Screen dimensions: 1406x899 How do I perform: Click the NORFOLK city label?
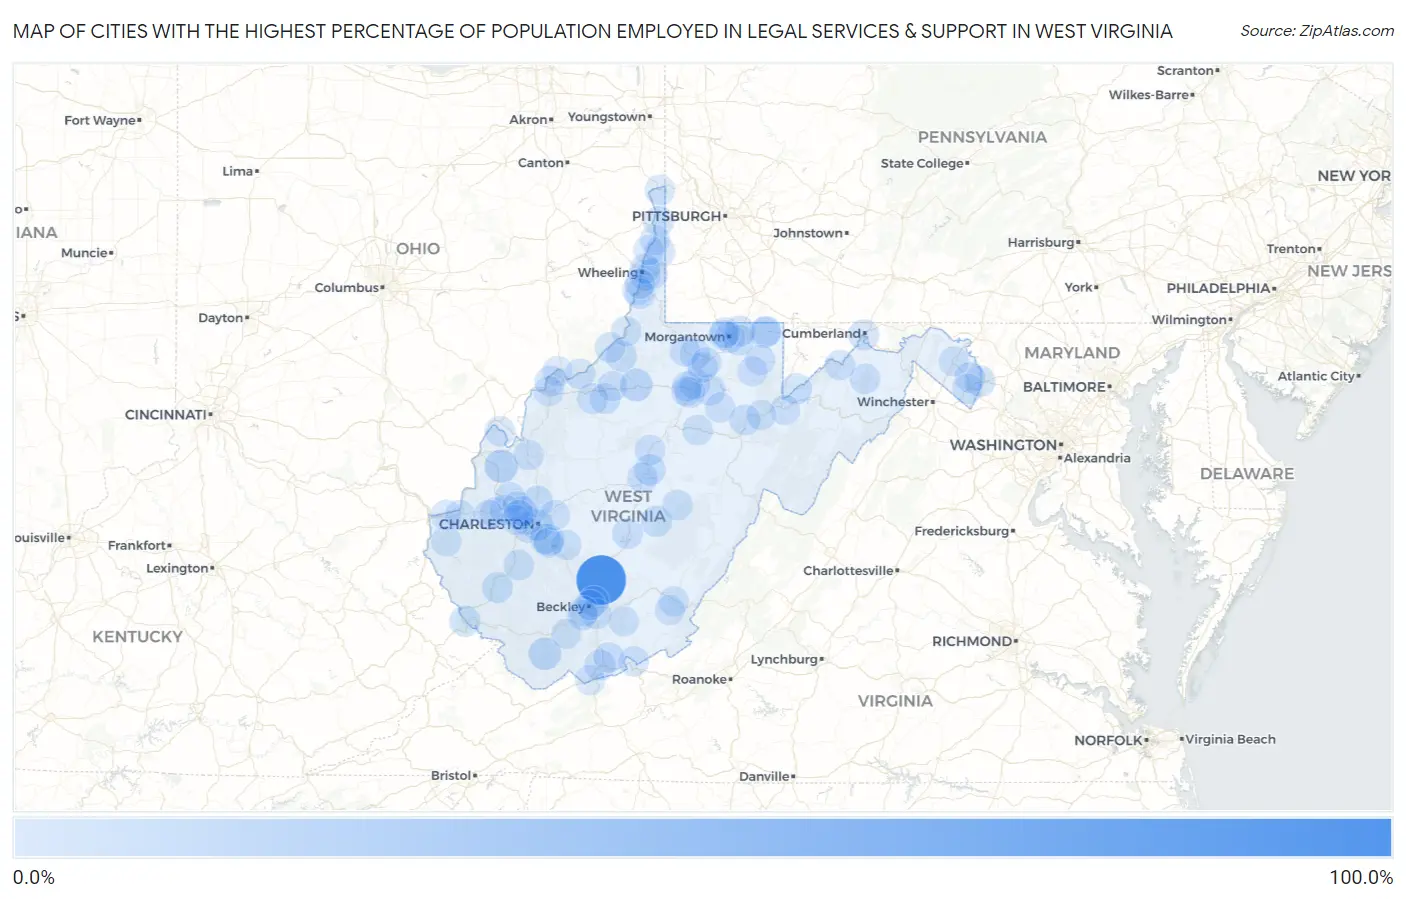[x=1108, y=741]
